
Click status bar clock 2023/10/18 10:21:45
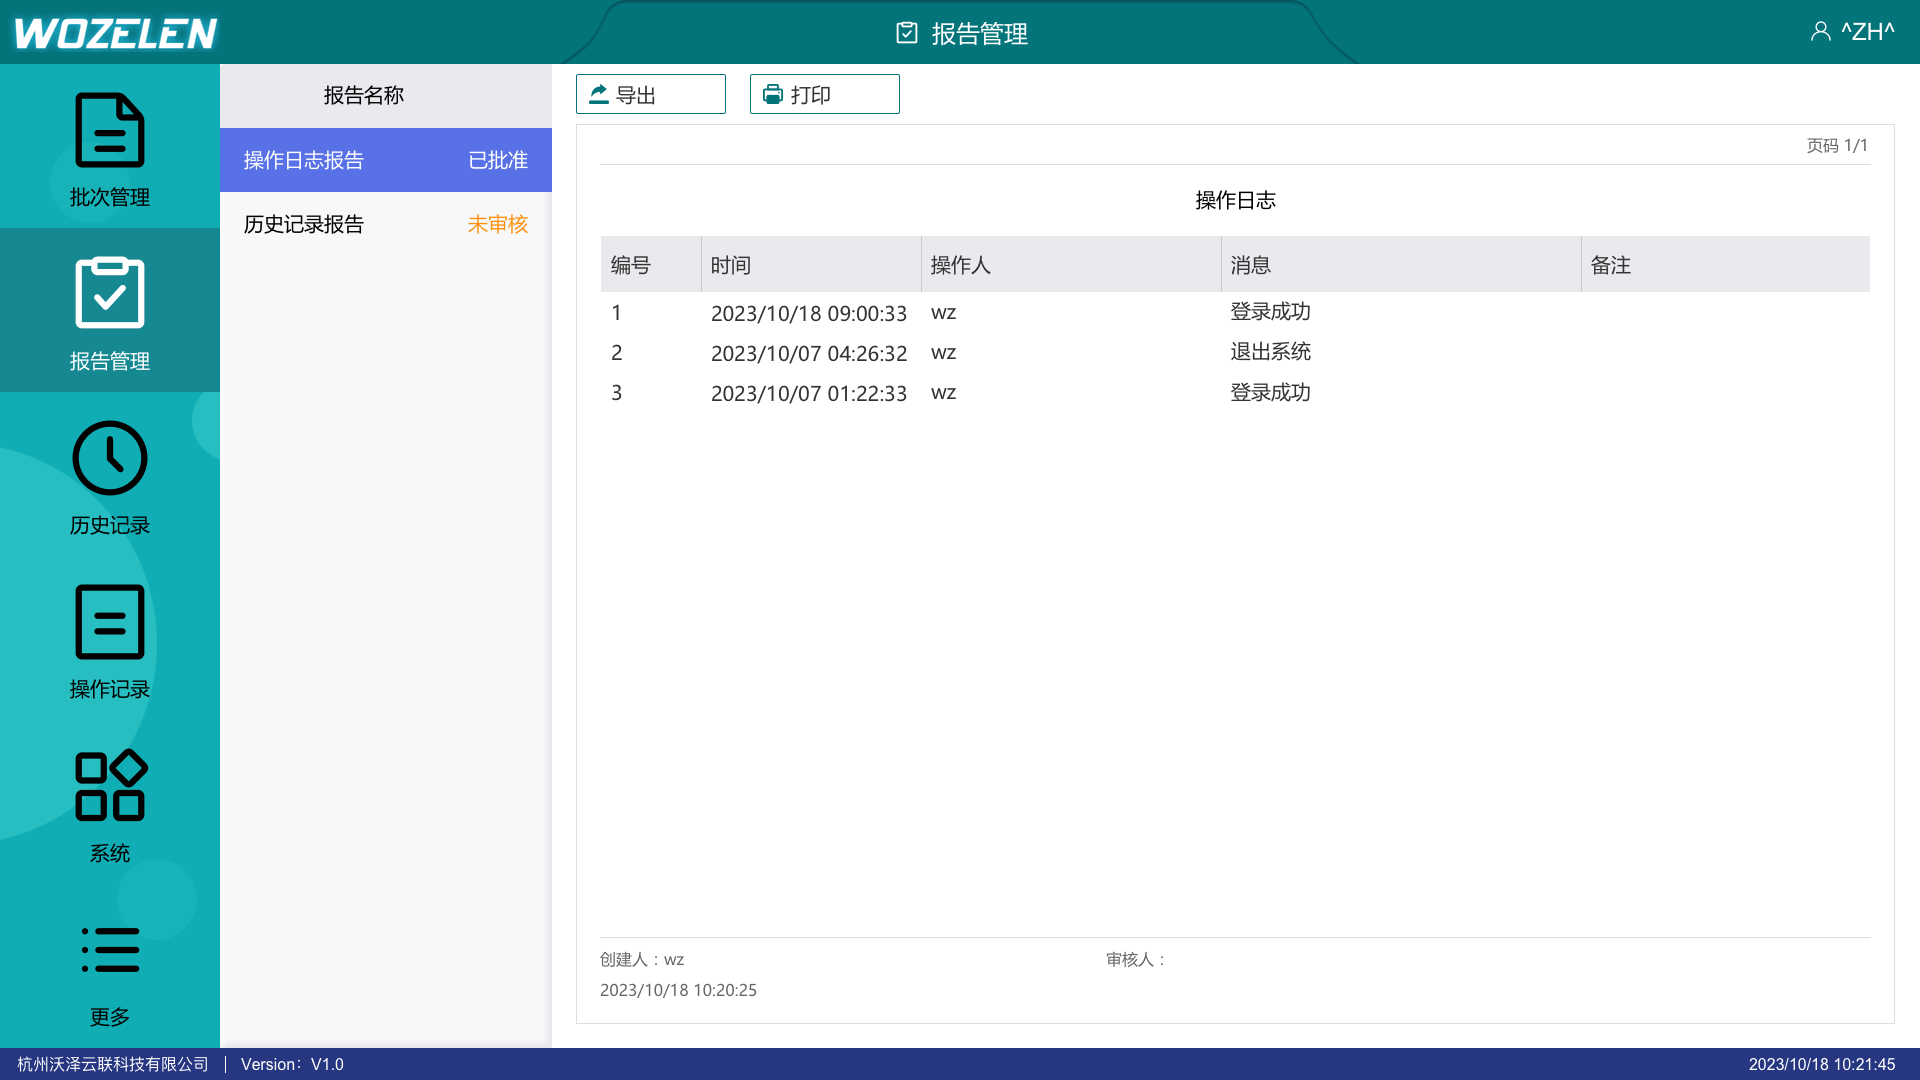[1822, 1064]
